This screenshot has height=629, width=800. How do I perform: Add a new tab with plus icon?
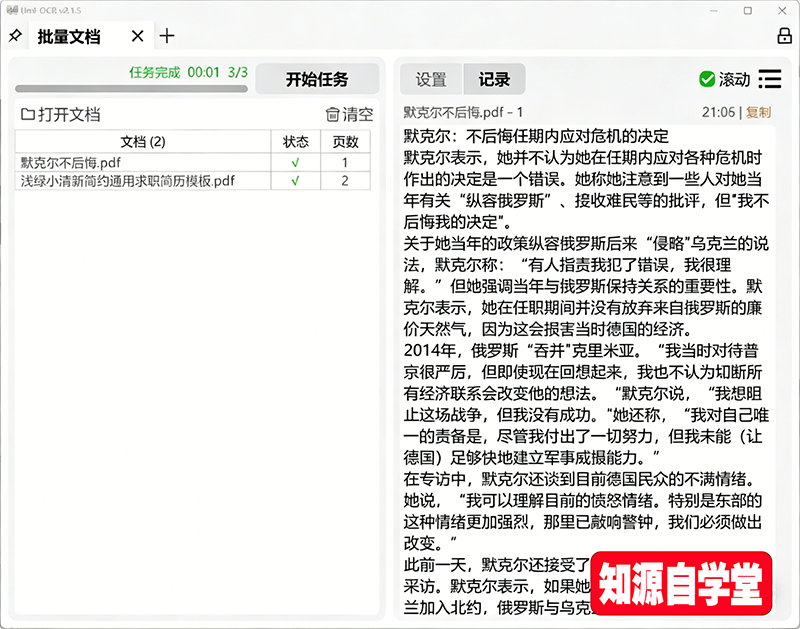(167, 36)
